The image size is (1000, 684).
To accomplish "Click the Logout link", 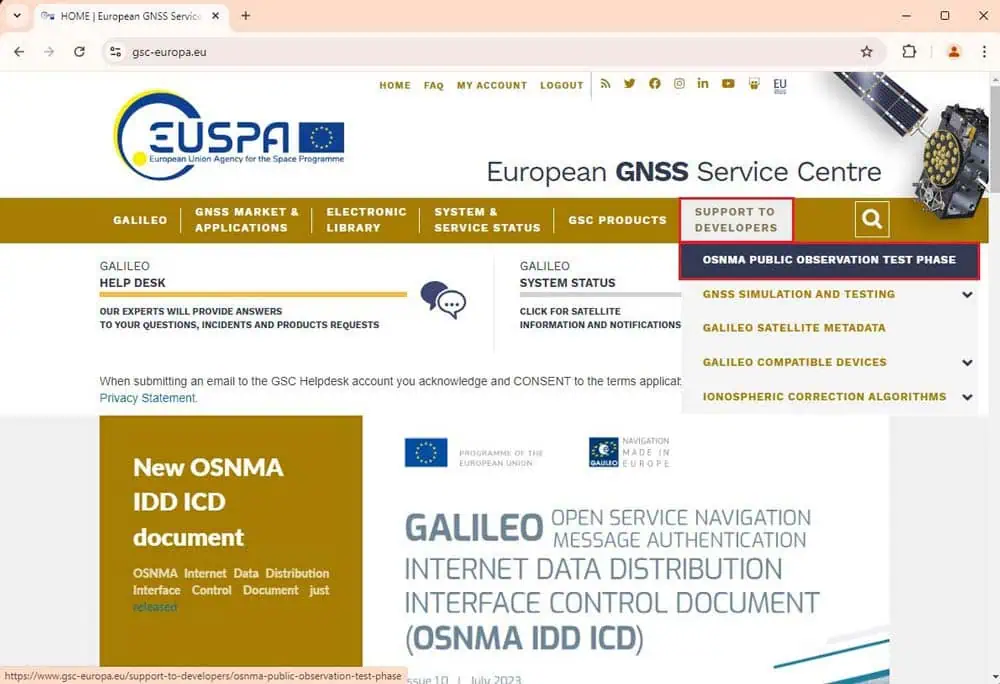I will (x=561, y=85).
